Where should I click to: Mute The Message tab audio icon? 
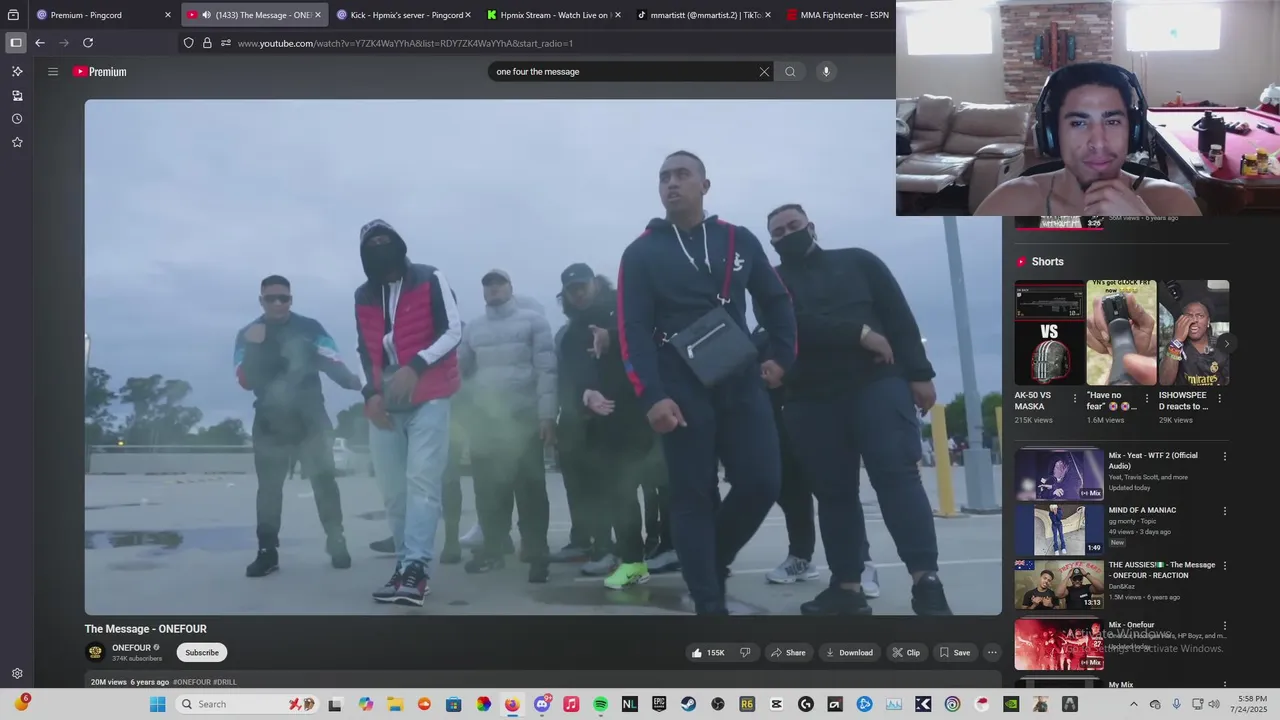[x=206, y=15]
